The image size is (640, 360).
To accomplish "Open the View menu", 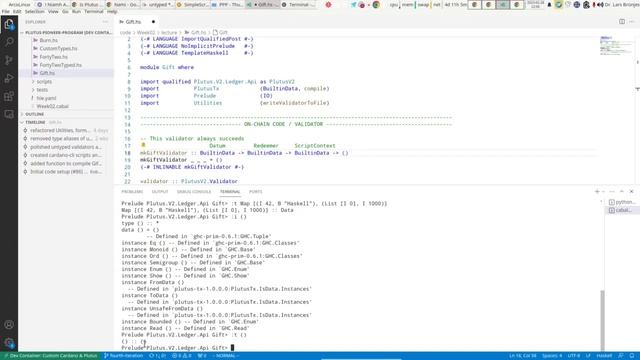I will click(x=53, y=11).
